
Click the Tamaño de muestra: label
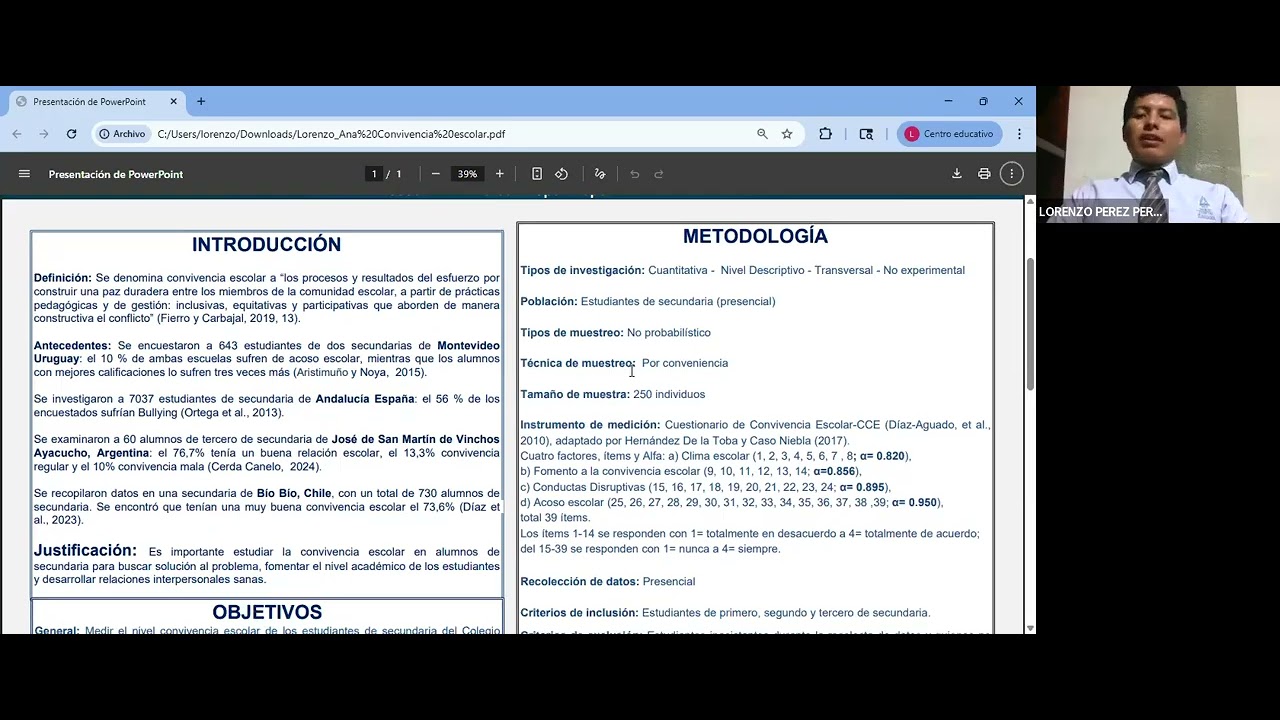tap(574, 395)
